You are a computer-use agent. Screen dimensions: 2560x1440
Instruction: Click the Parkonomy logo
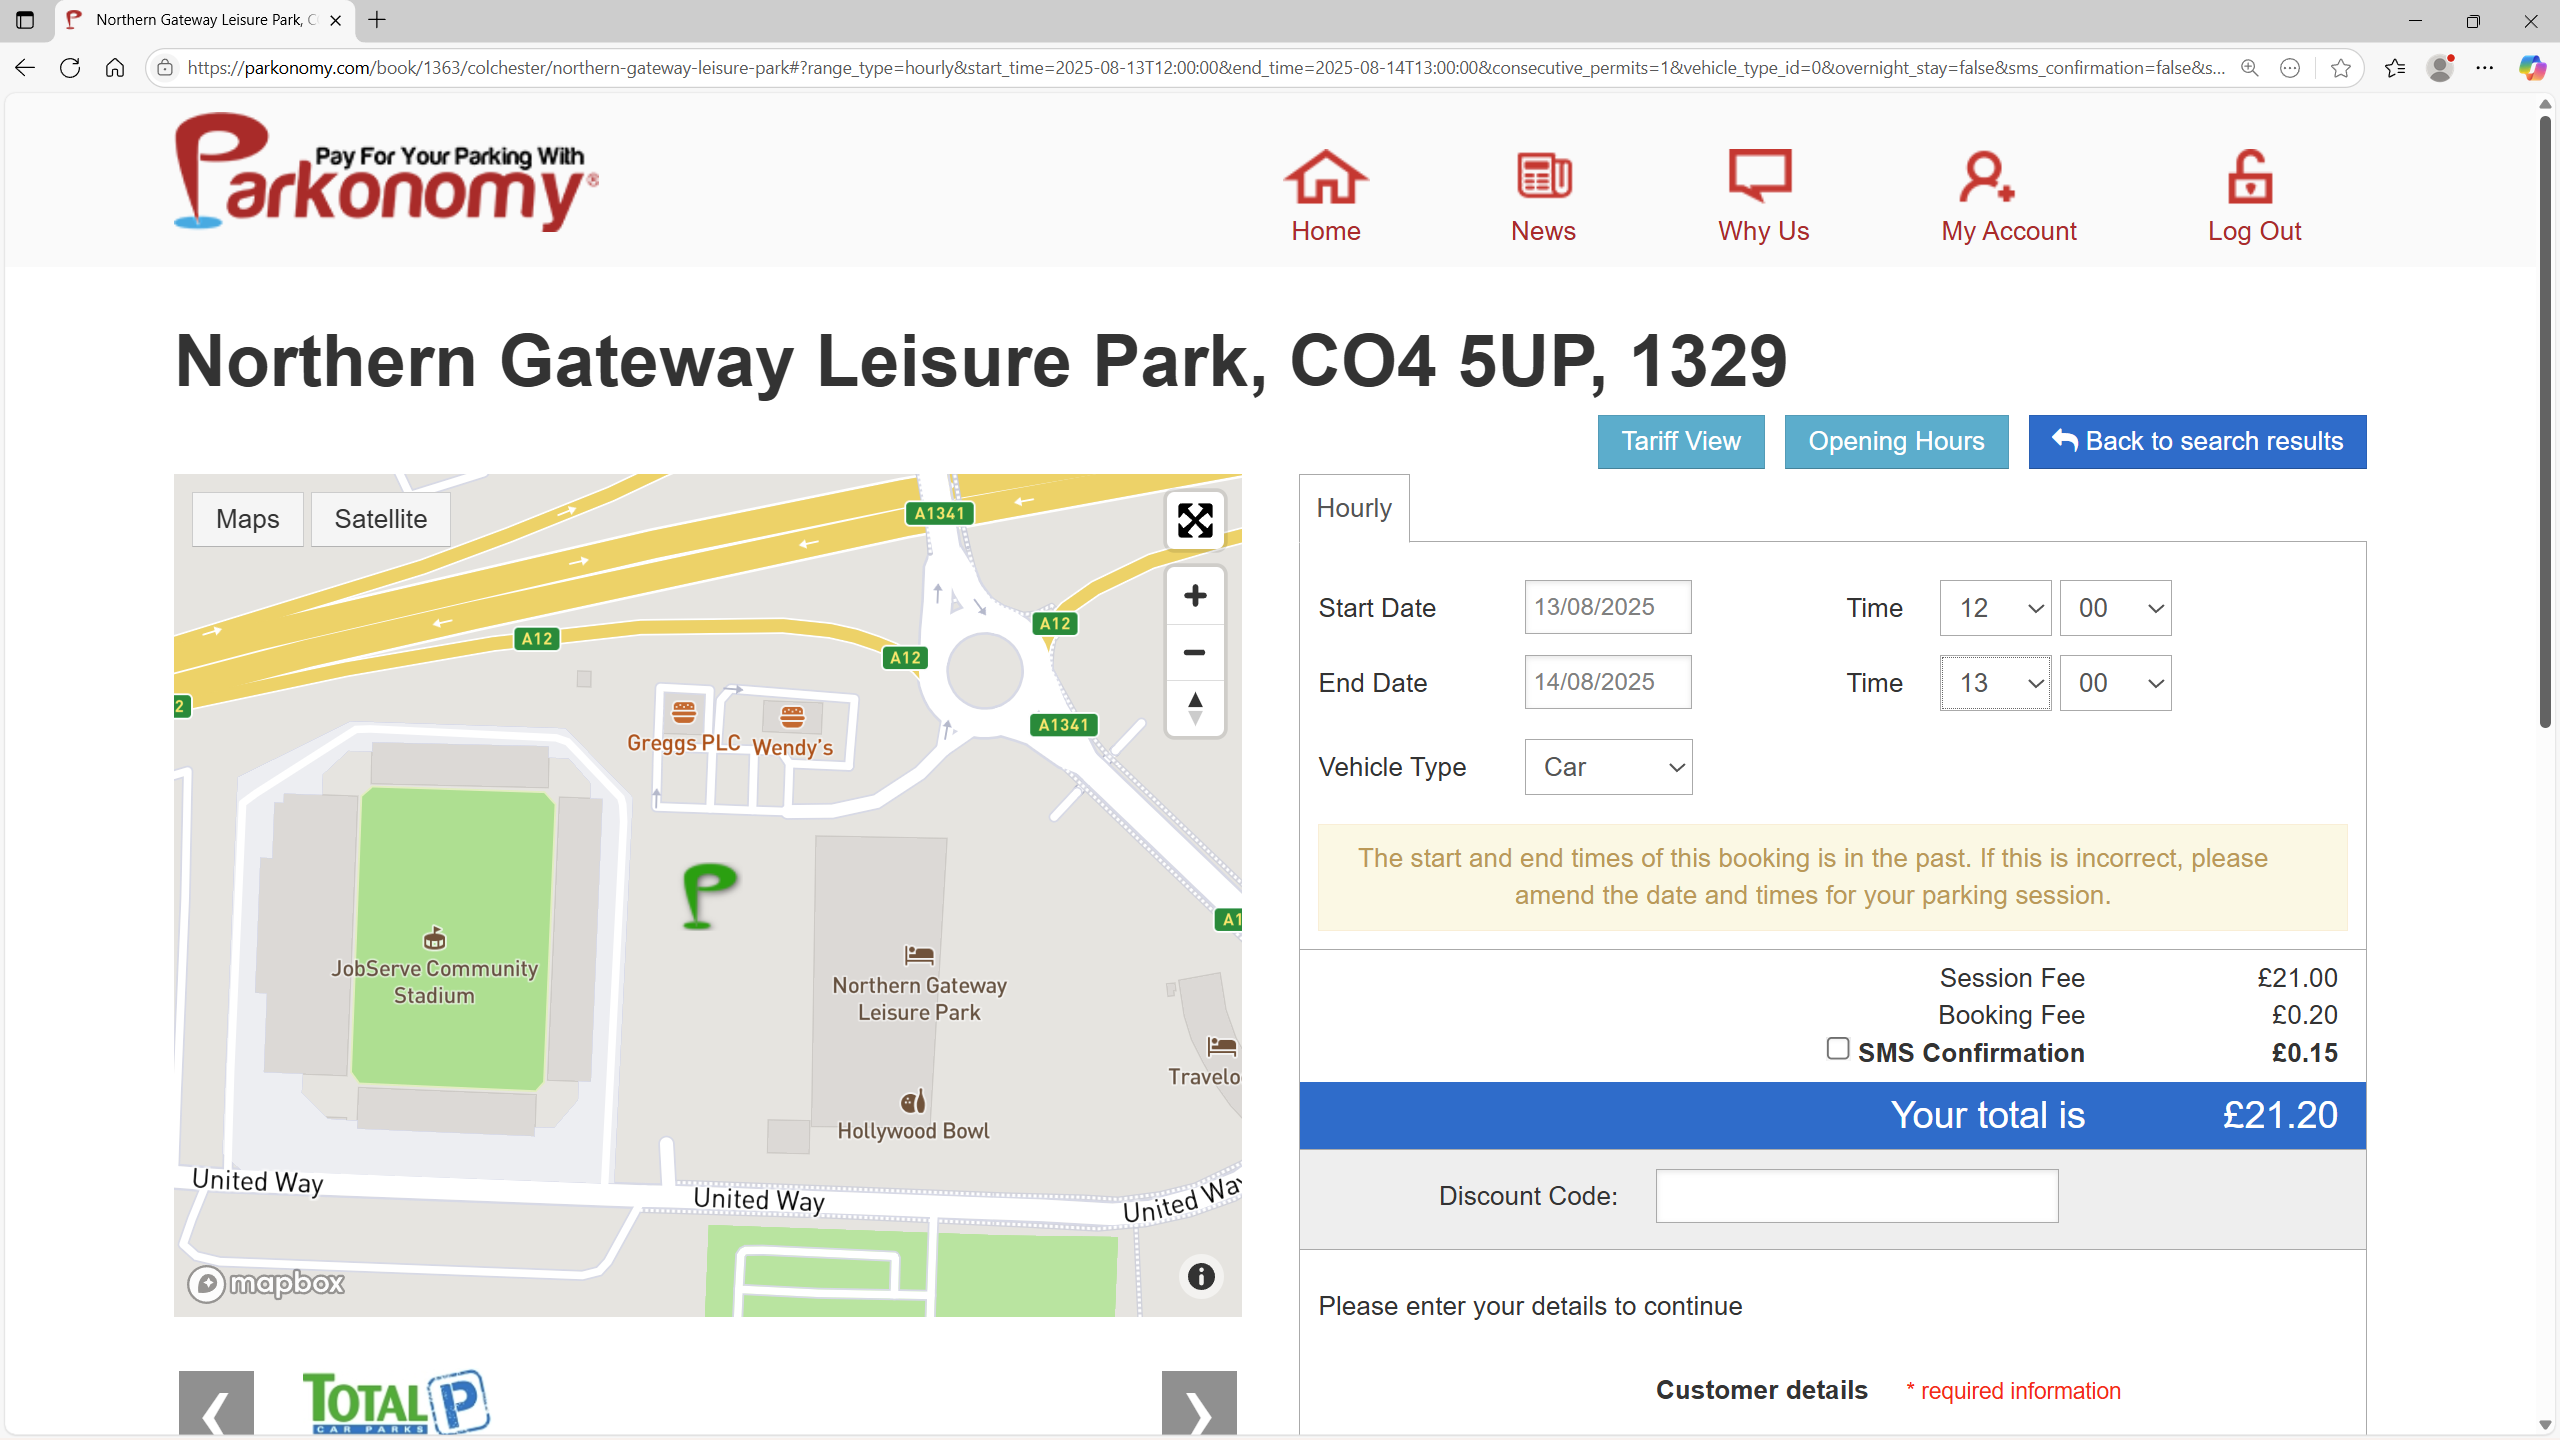[x=386, y=172]
